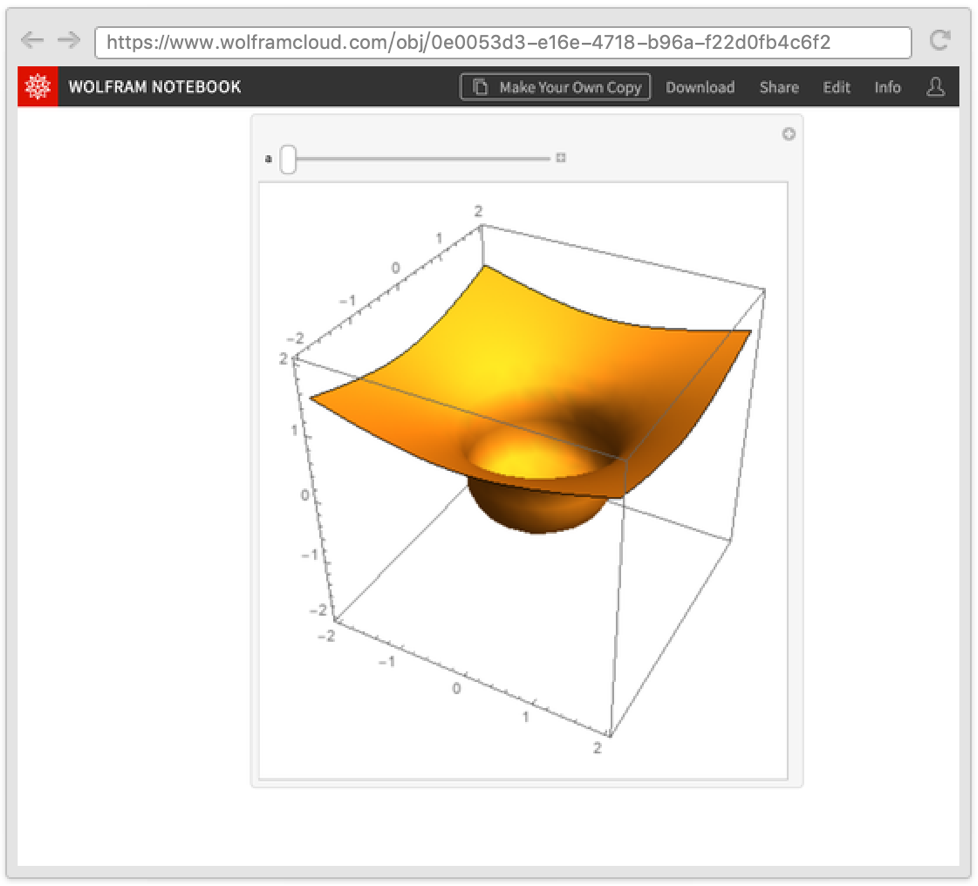Viewport: 978px width, 886px height.
Task: Click the WOLFRAM NOTEBOOK title text
Action: tap(155, 87)
